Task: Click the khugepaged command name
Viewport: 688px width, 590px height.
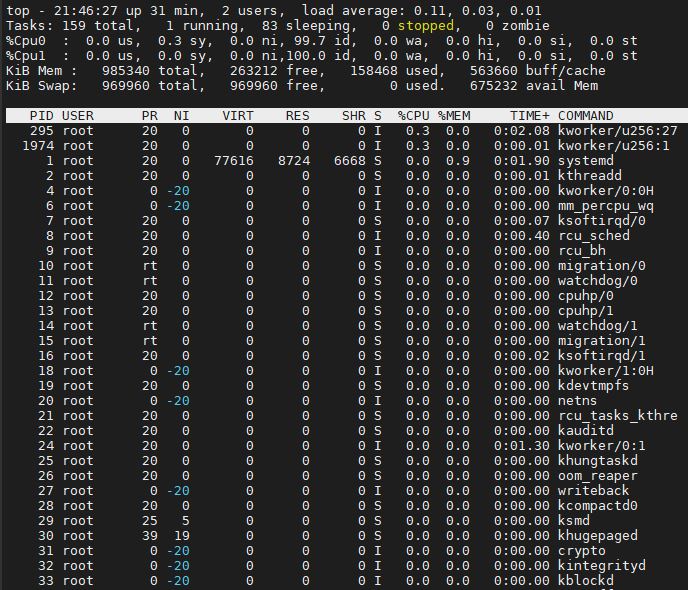Action: 598,536
